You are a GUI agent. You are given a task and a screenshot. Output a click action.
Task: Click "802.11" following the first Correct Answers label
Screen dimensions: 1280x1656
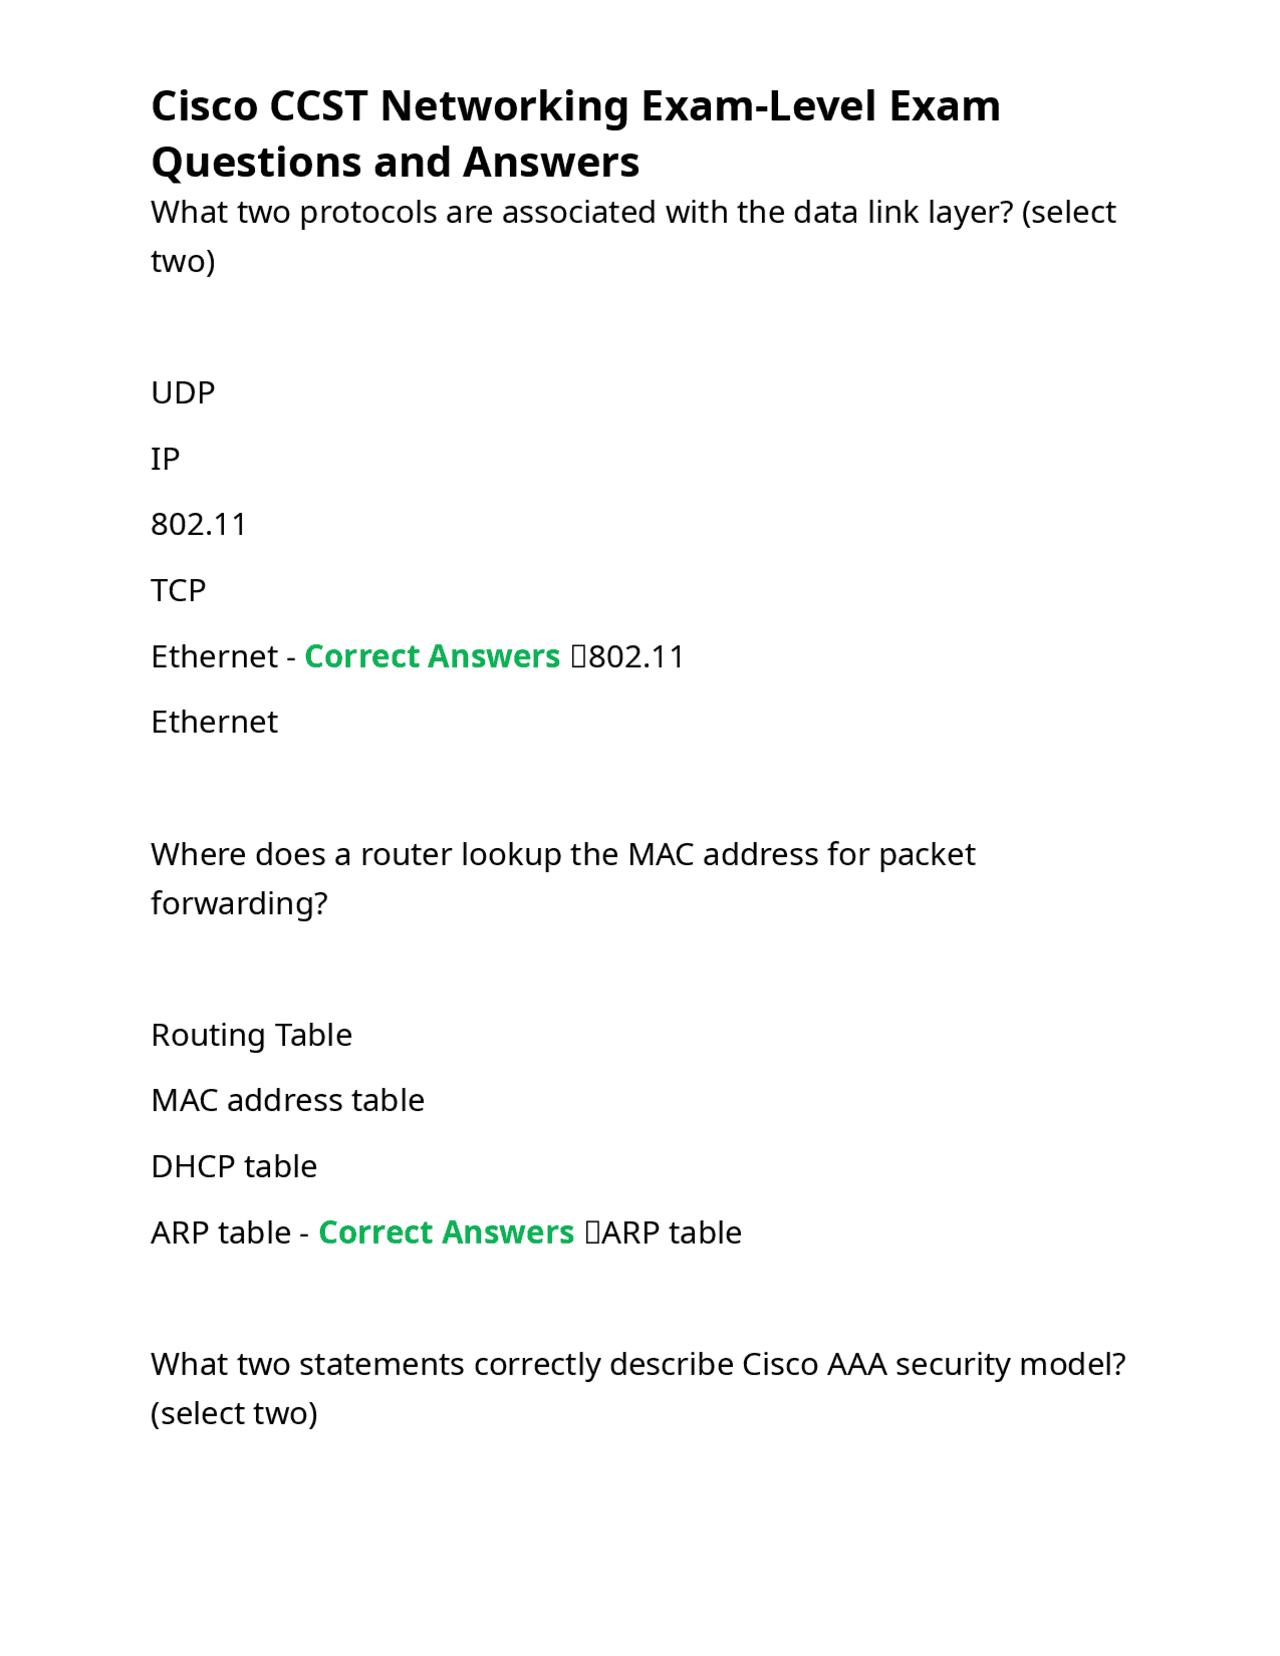pyautogui.click(x=636, y=657)
